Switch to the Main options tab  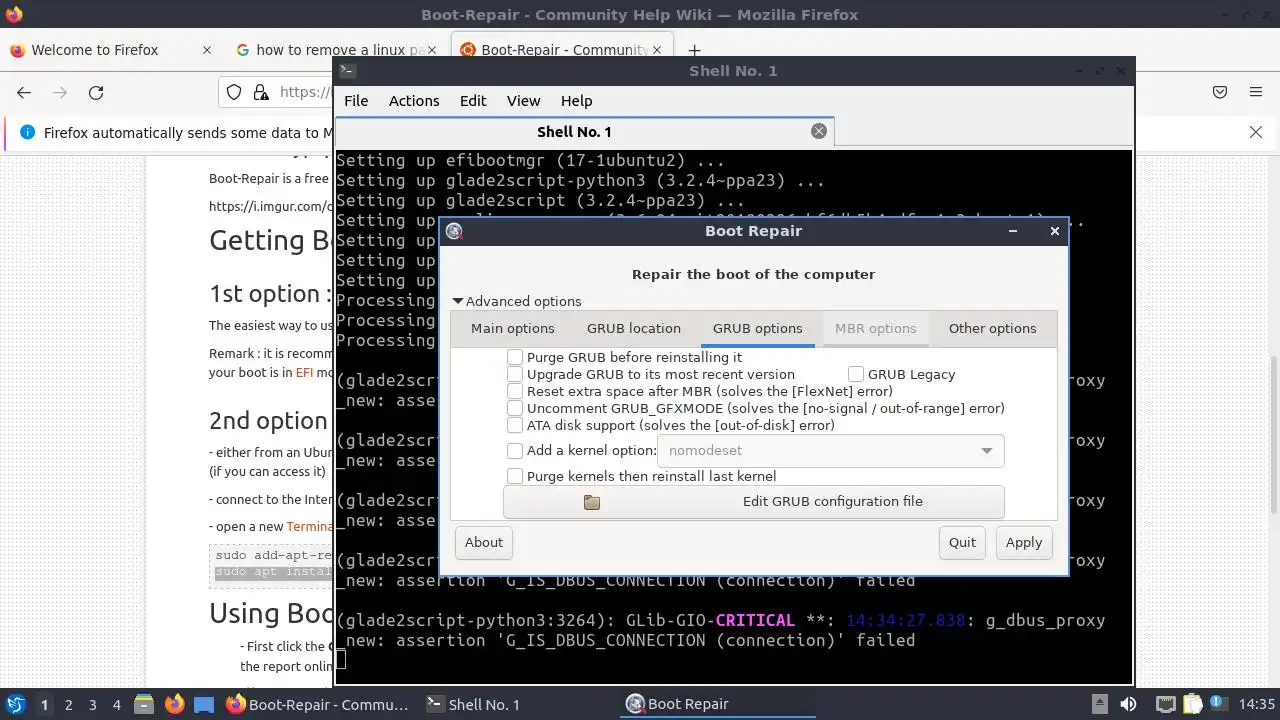513,328
